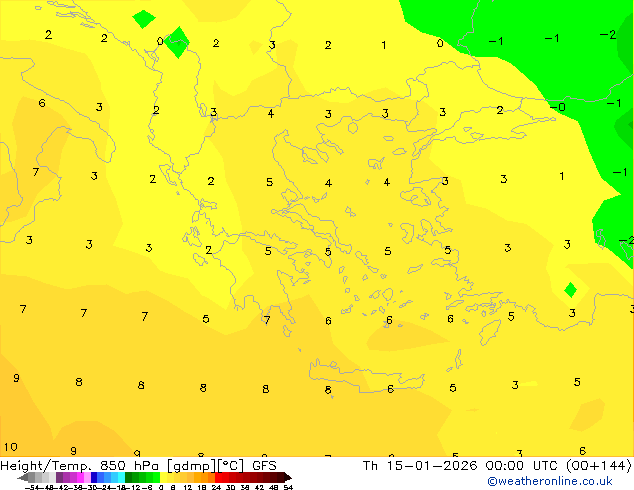Screen dimensions: 634x490
Task: Click the outlined island of Crete on the map
Action: point(367,376)
